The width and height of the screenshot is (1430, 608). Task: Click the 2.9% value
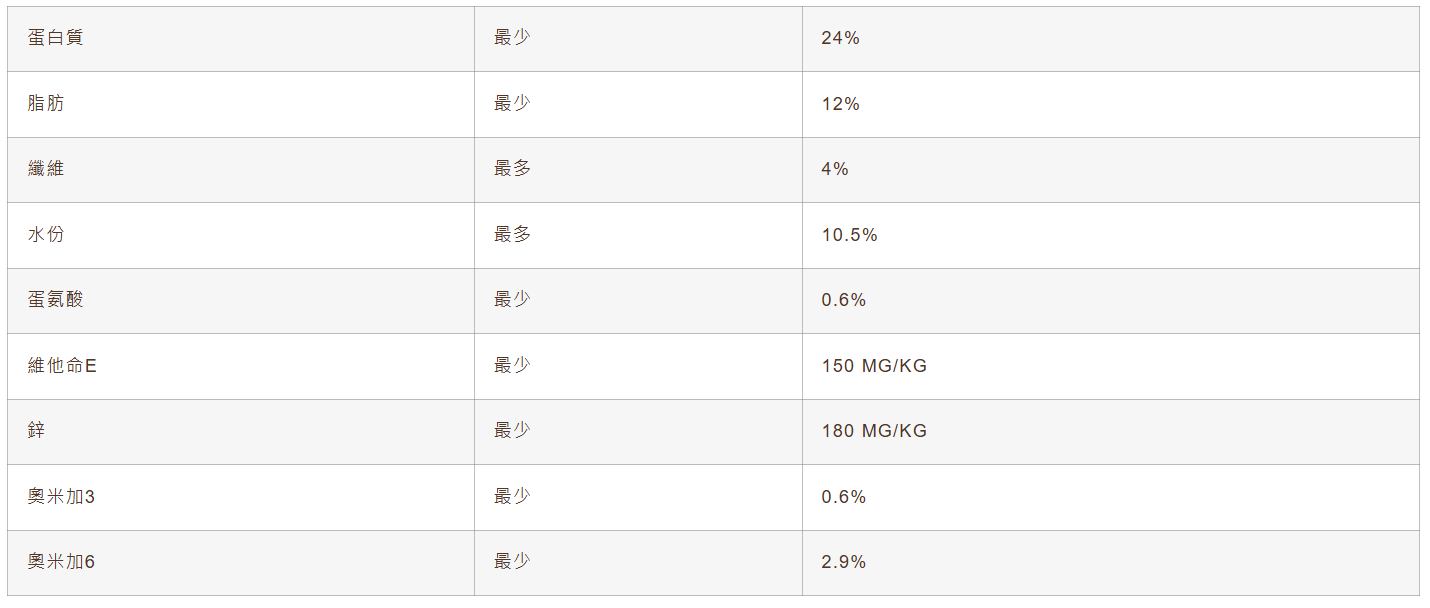844,562
